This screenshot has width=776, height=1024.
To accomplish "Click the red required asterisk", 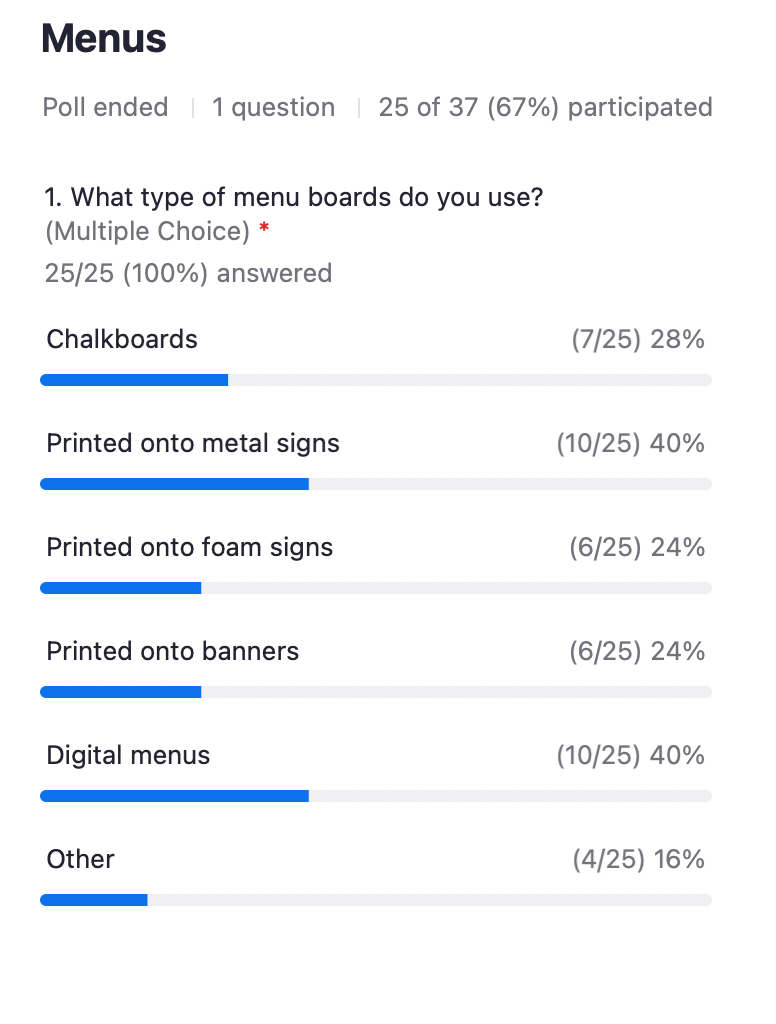I will (264, 230).
